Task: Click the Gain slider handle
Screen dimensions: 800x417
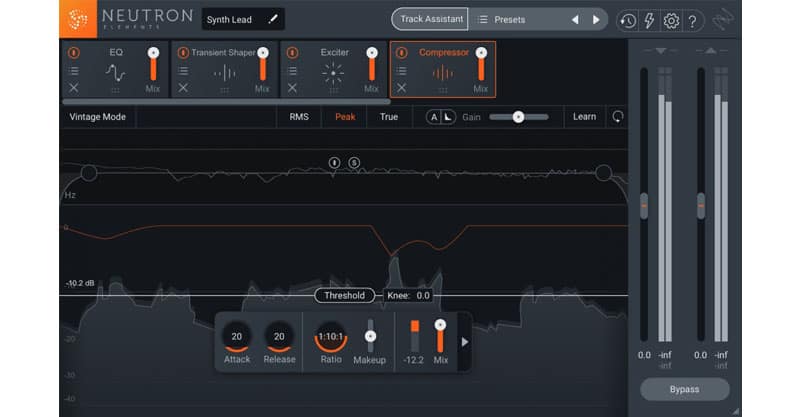Action: coord(518,117)
